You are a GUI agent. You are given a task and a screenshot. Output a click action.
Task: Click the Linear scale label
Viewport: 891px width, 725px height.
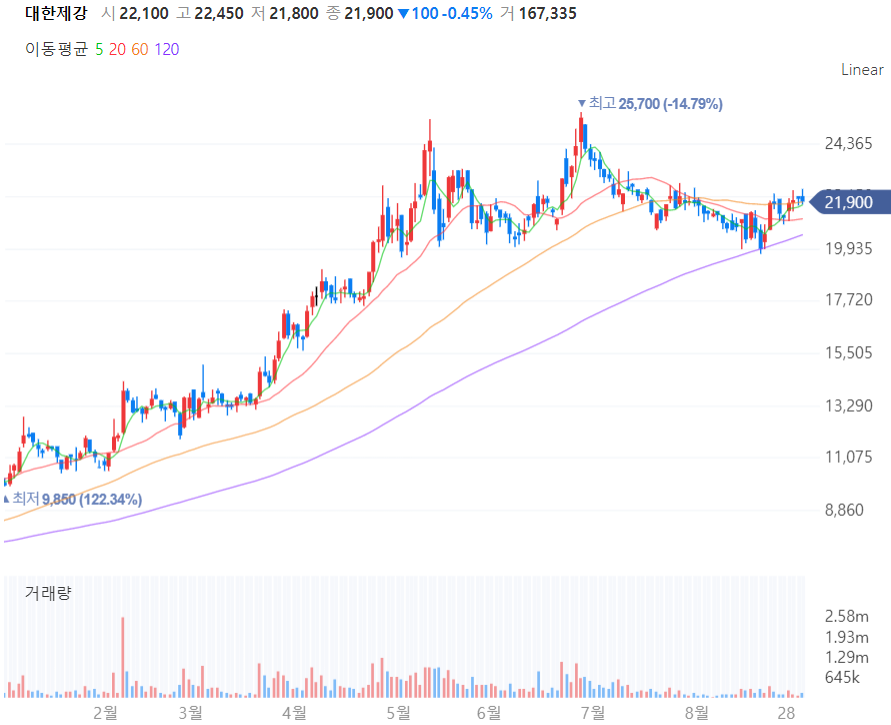click(862, 70)
